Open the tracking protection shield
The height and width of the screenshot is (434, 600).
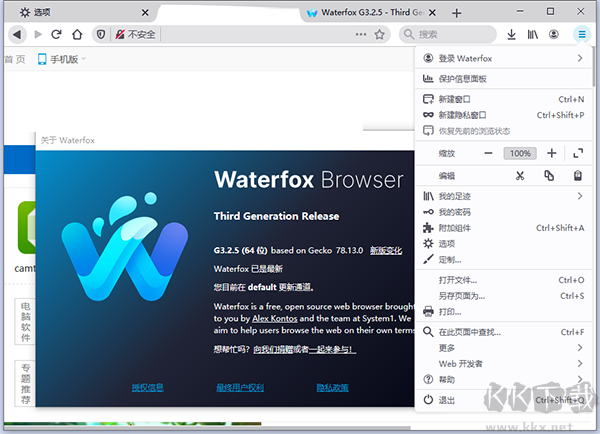pos(101,34)
